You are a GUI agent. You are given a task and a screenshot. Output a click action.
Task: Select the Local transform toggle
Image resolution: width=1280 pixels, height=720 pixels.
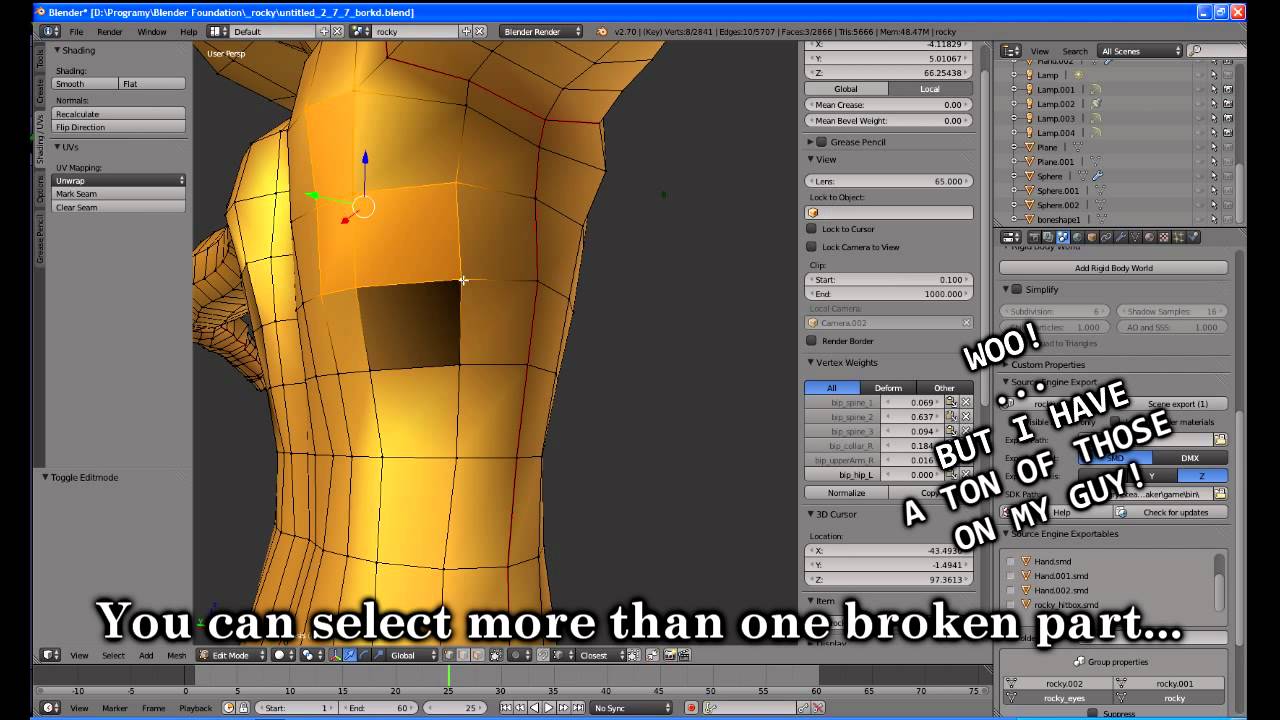(930, 89)
